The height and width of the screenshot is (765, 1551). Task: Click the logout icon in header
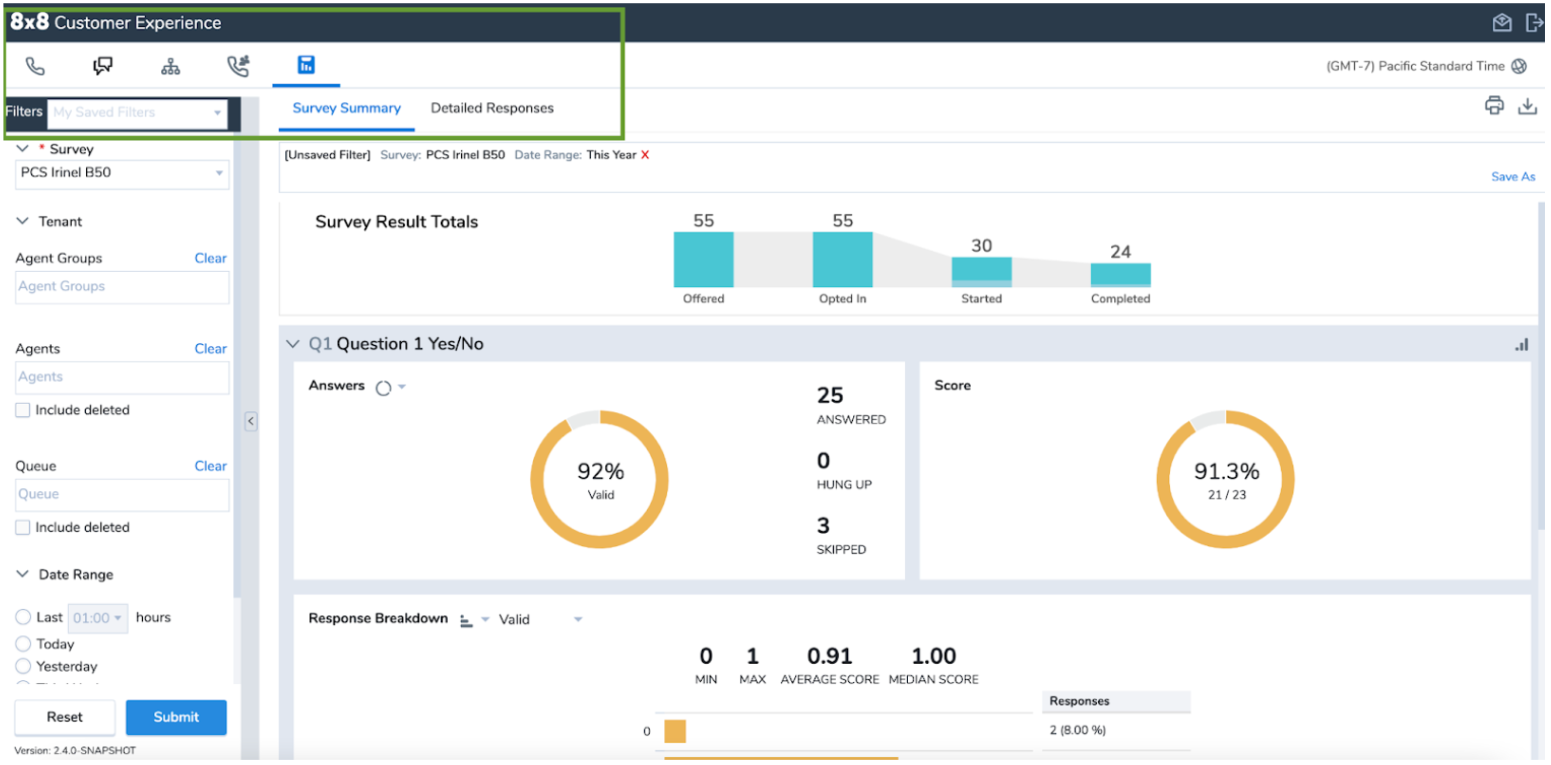click(1534, 22)
